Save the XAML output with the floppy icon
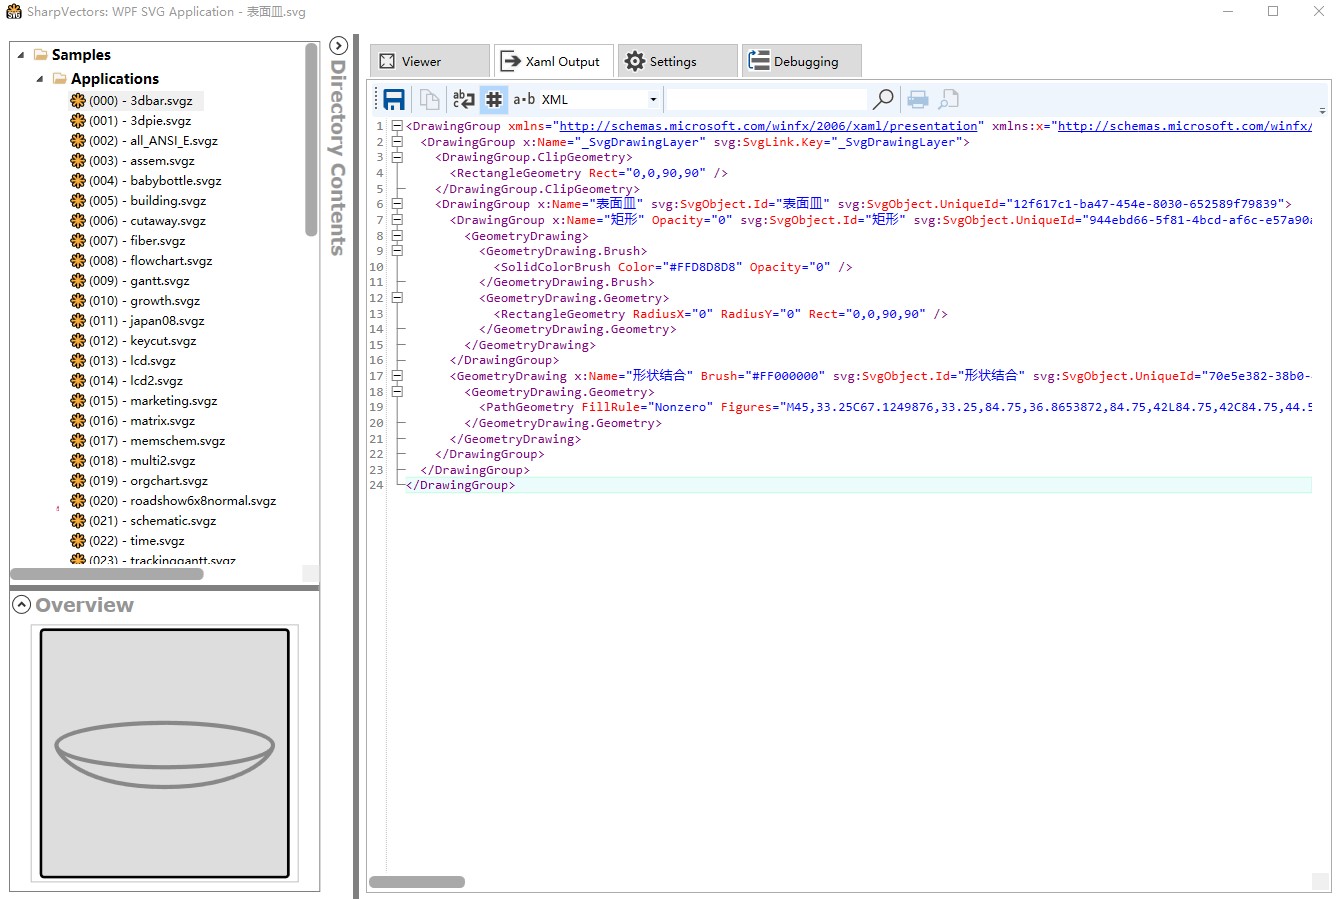 [393, 98]
